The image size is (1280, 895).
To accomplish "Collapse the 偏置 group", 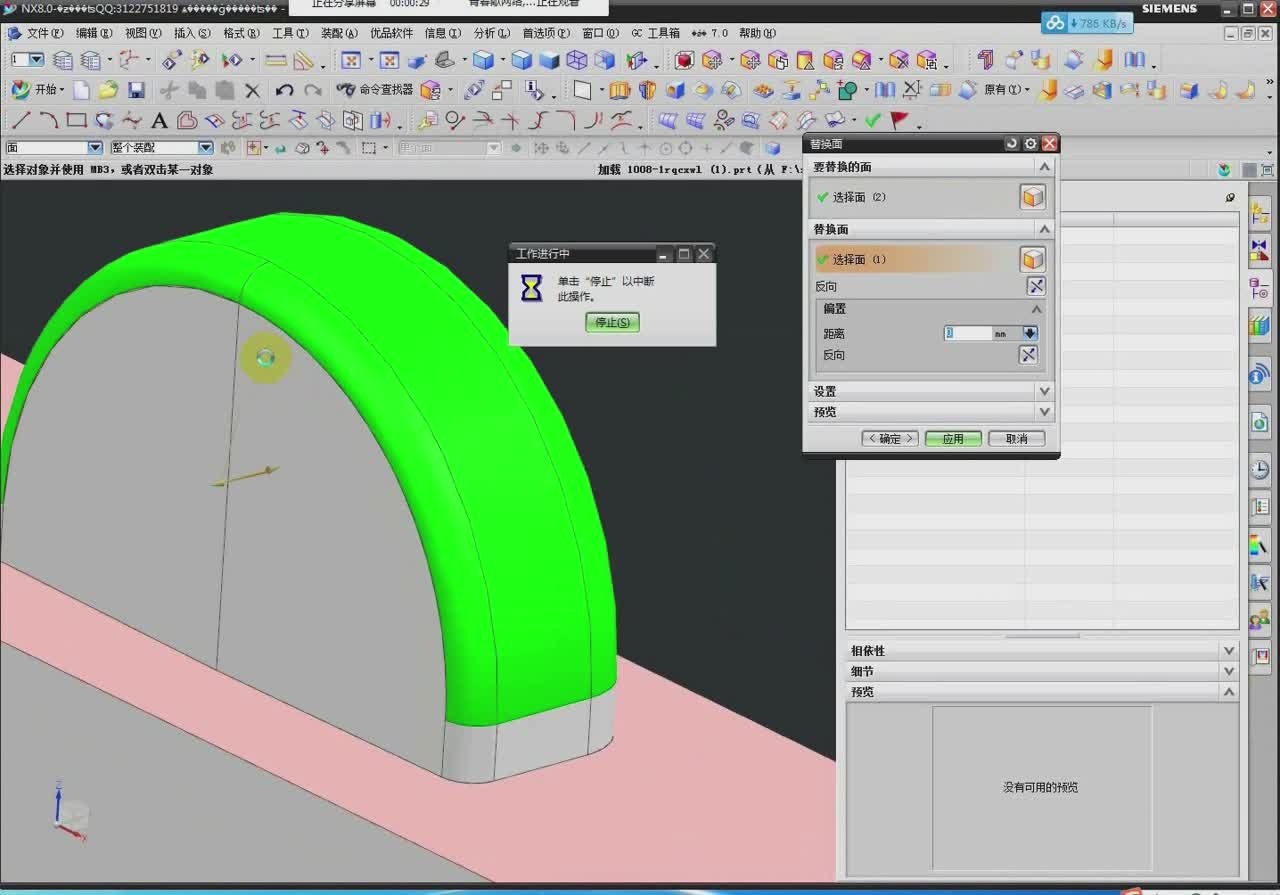I will (x=1036, y=309).
